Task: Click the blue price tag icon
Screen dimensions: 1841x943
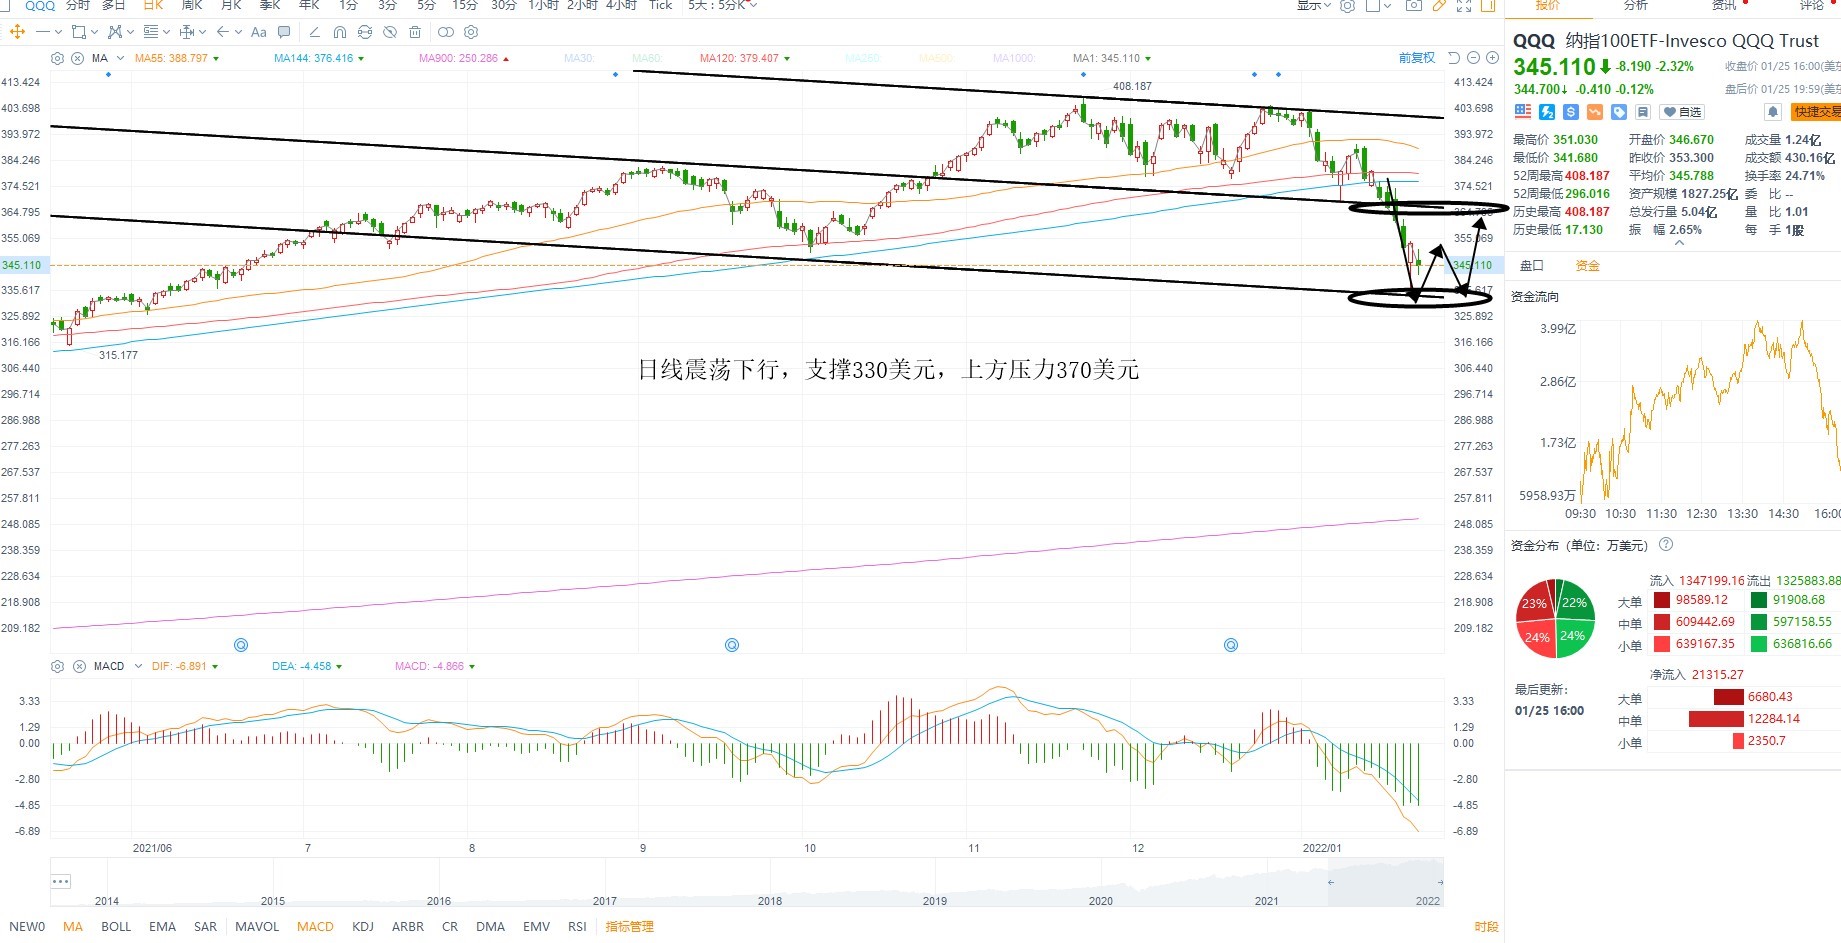Action: 1619,112
